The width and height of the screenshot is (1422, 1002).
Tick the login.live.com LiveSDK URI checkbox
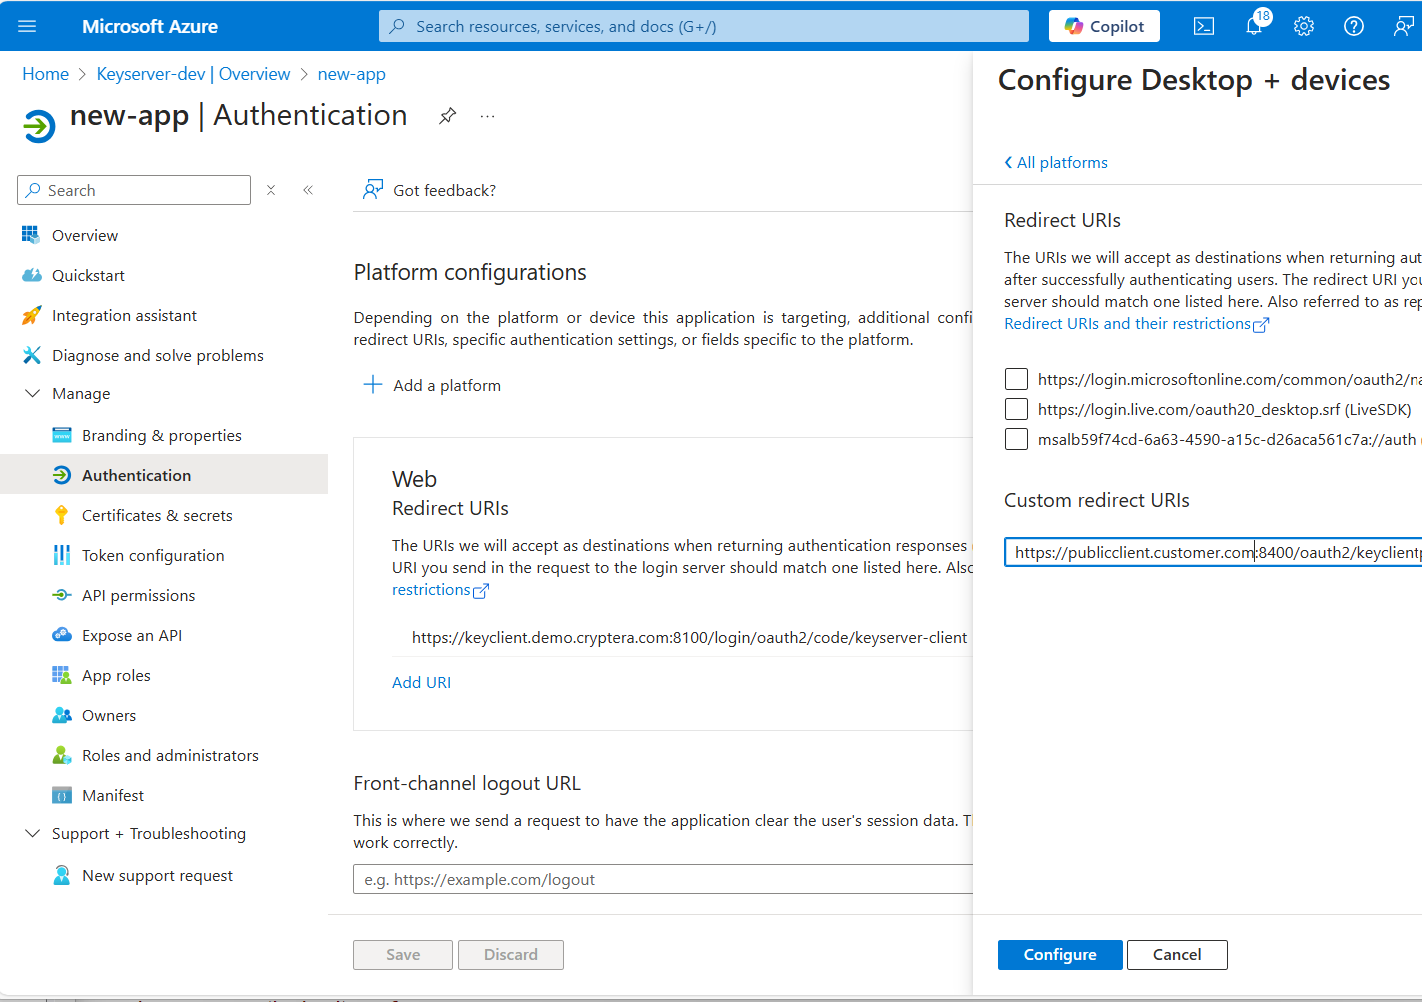click(1016, 409)
